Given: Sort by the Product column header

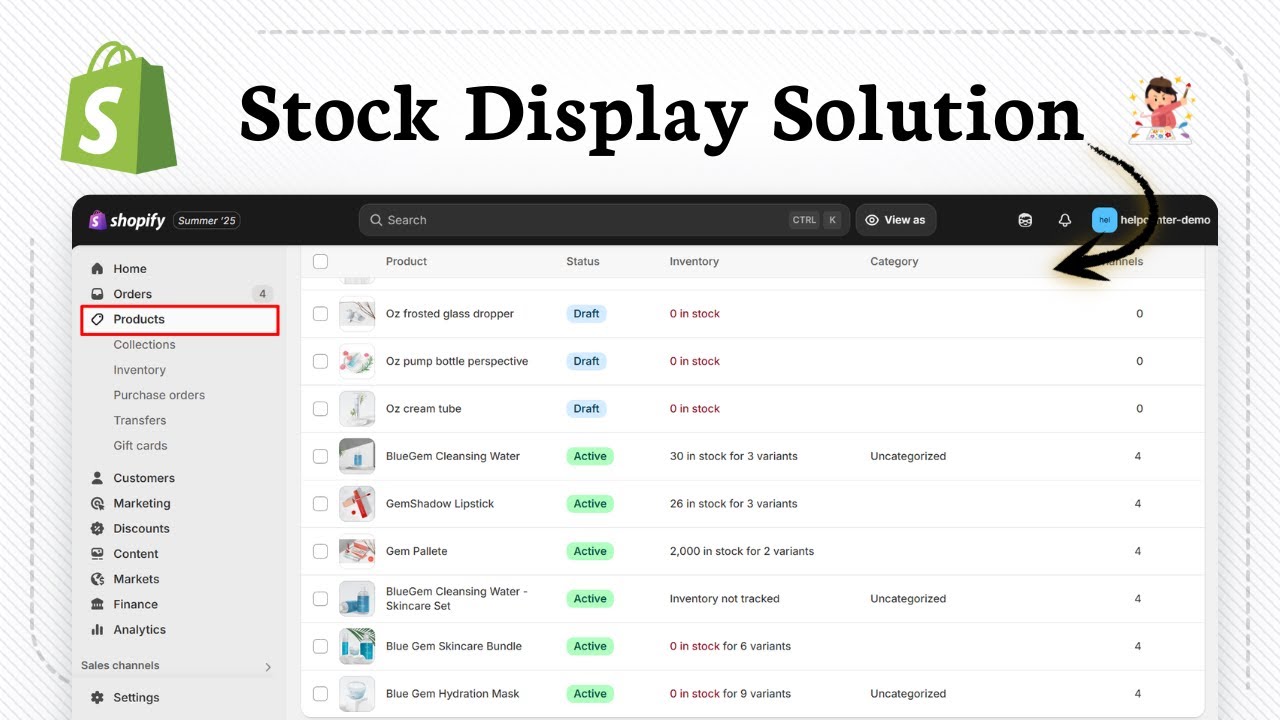Looking at the screenshot, I should tap(406, 262).
